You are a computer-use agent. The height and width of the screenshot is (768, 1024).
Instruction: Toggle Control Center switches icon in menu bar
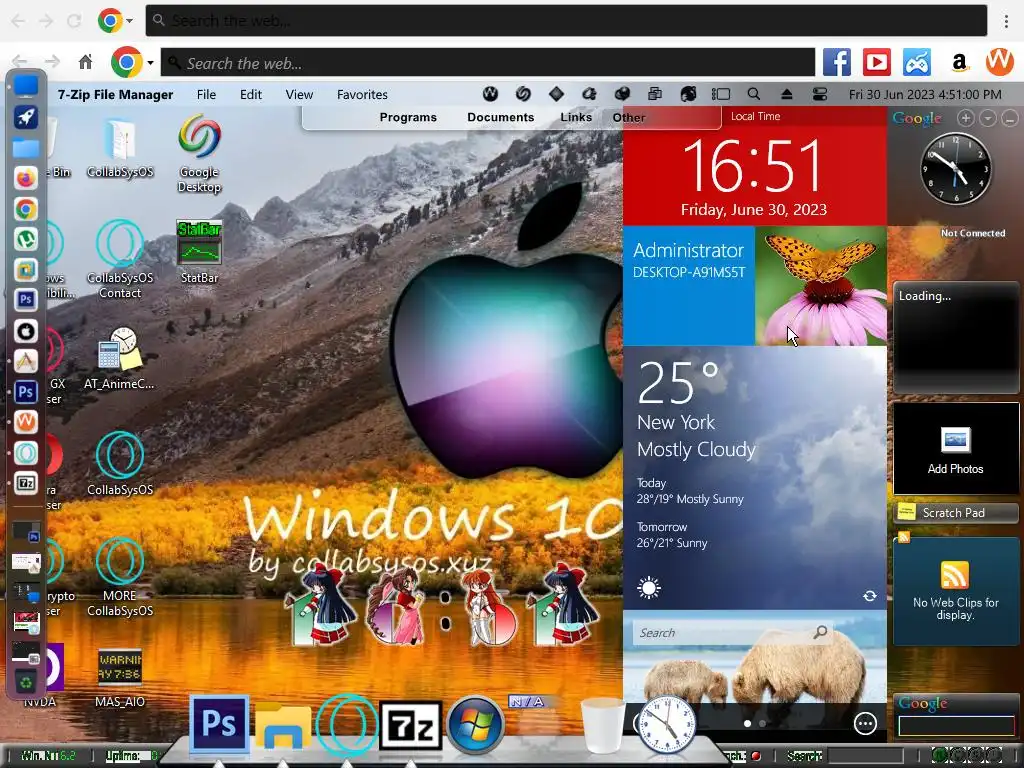[x=820, y=94]
